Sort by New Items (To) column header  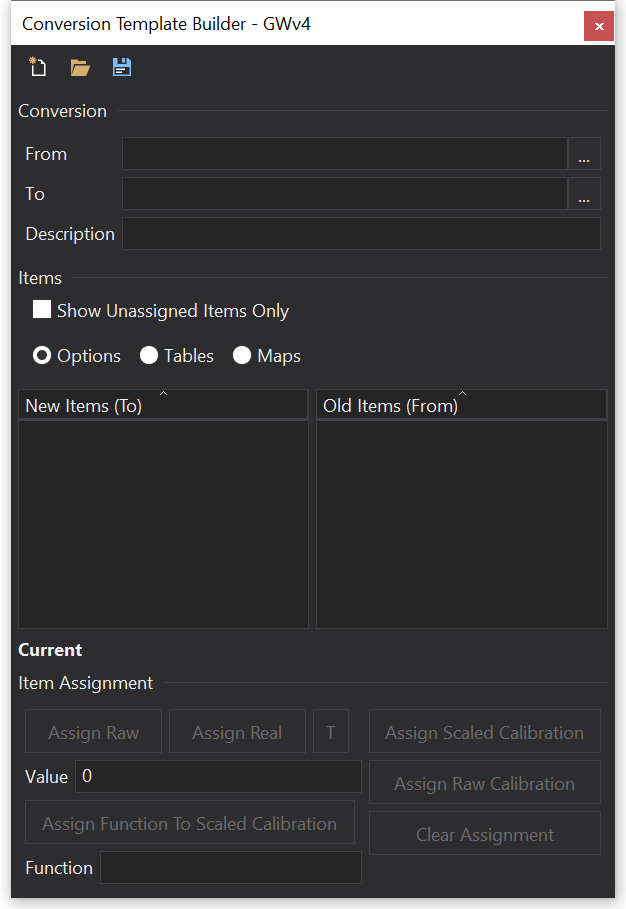tap(163, 405)
